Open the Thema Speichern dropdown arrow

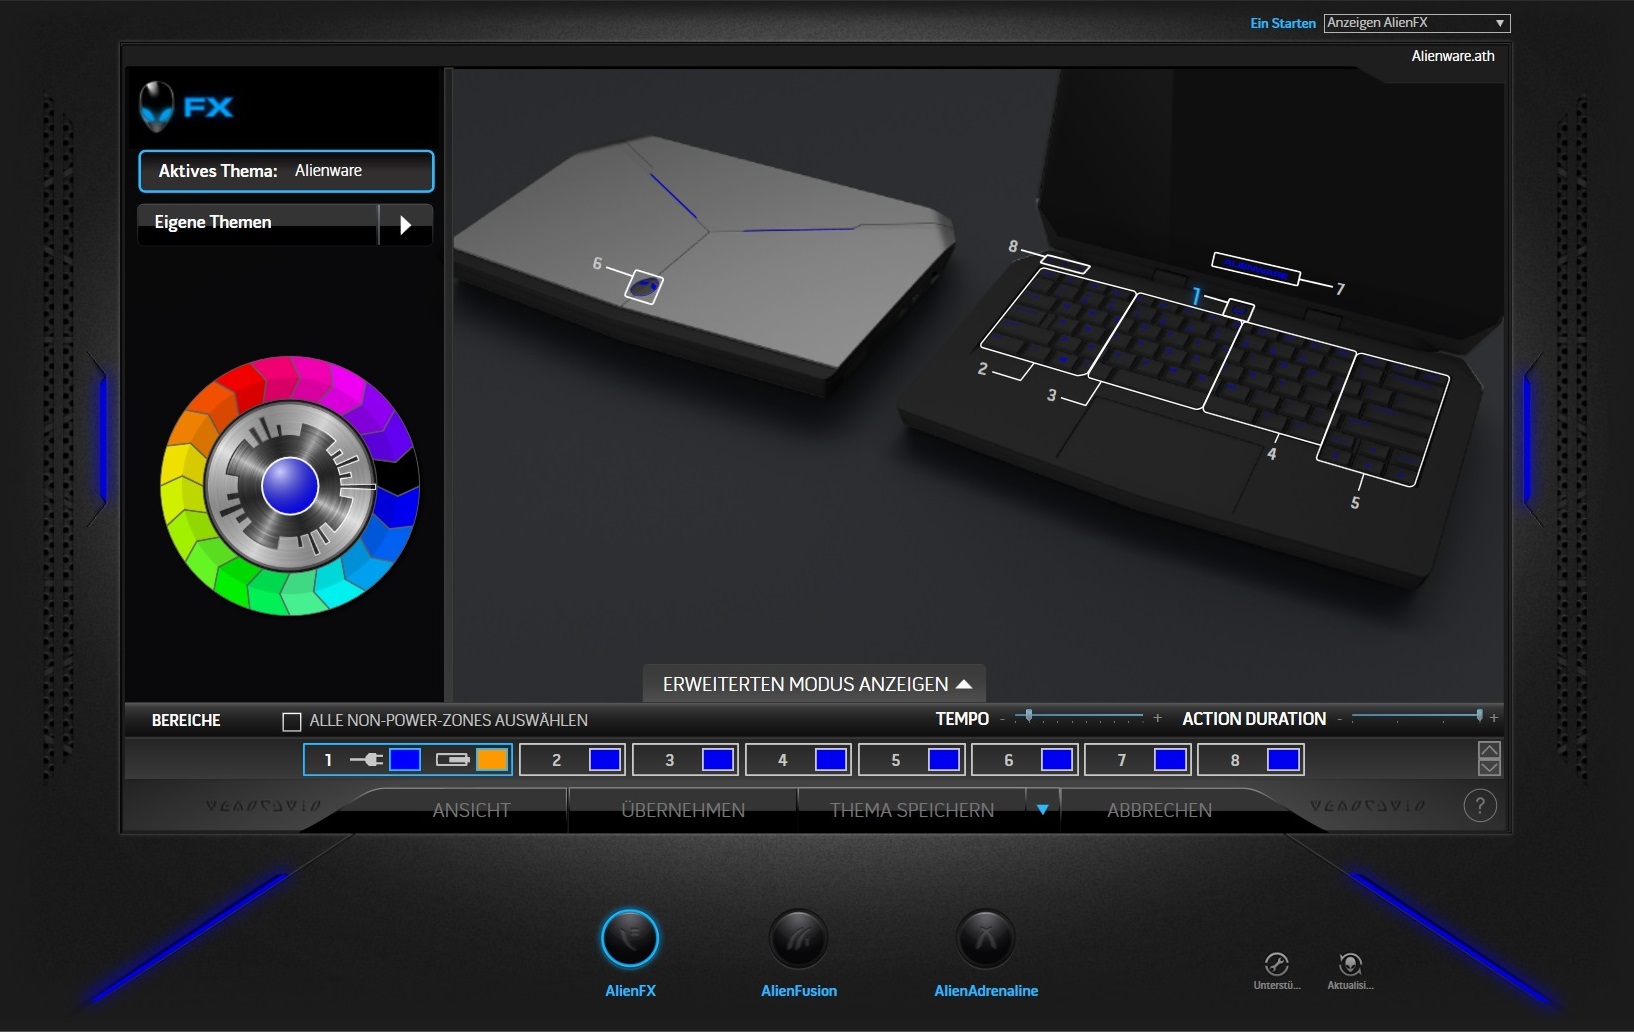(1042, 809)
